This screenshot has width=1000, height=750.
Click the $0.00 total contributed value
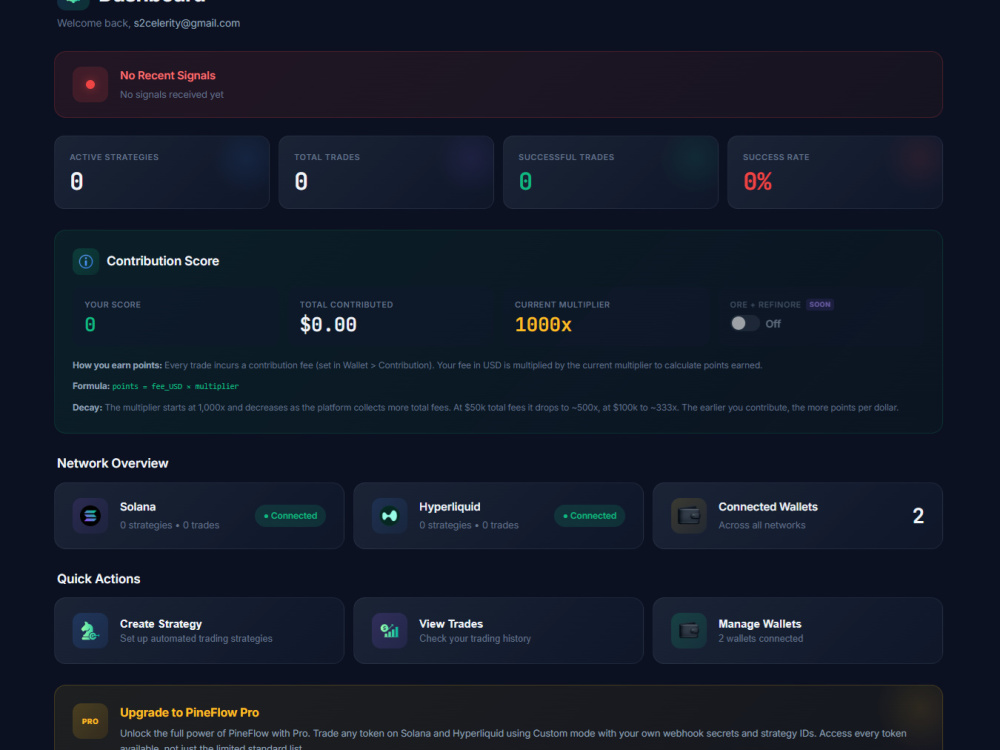click(x=328, y=325)
